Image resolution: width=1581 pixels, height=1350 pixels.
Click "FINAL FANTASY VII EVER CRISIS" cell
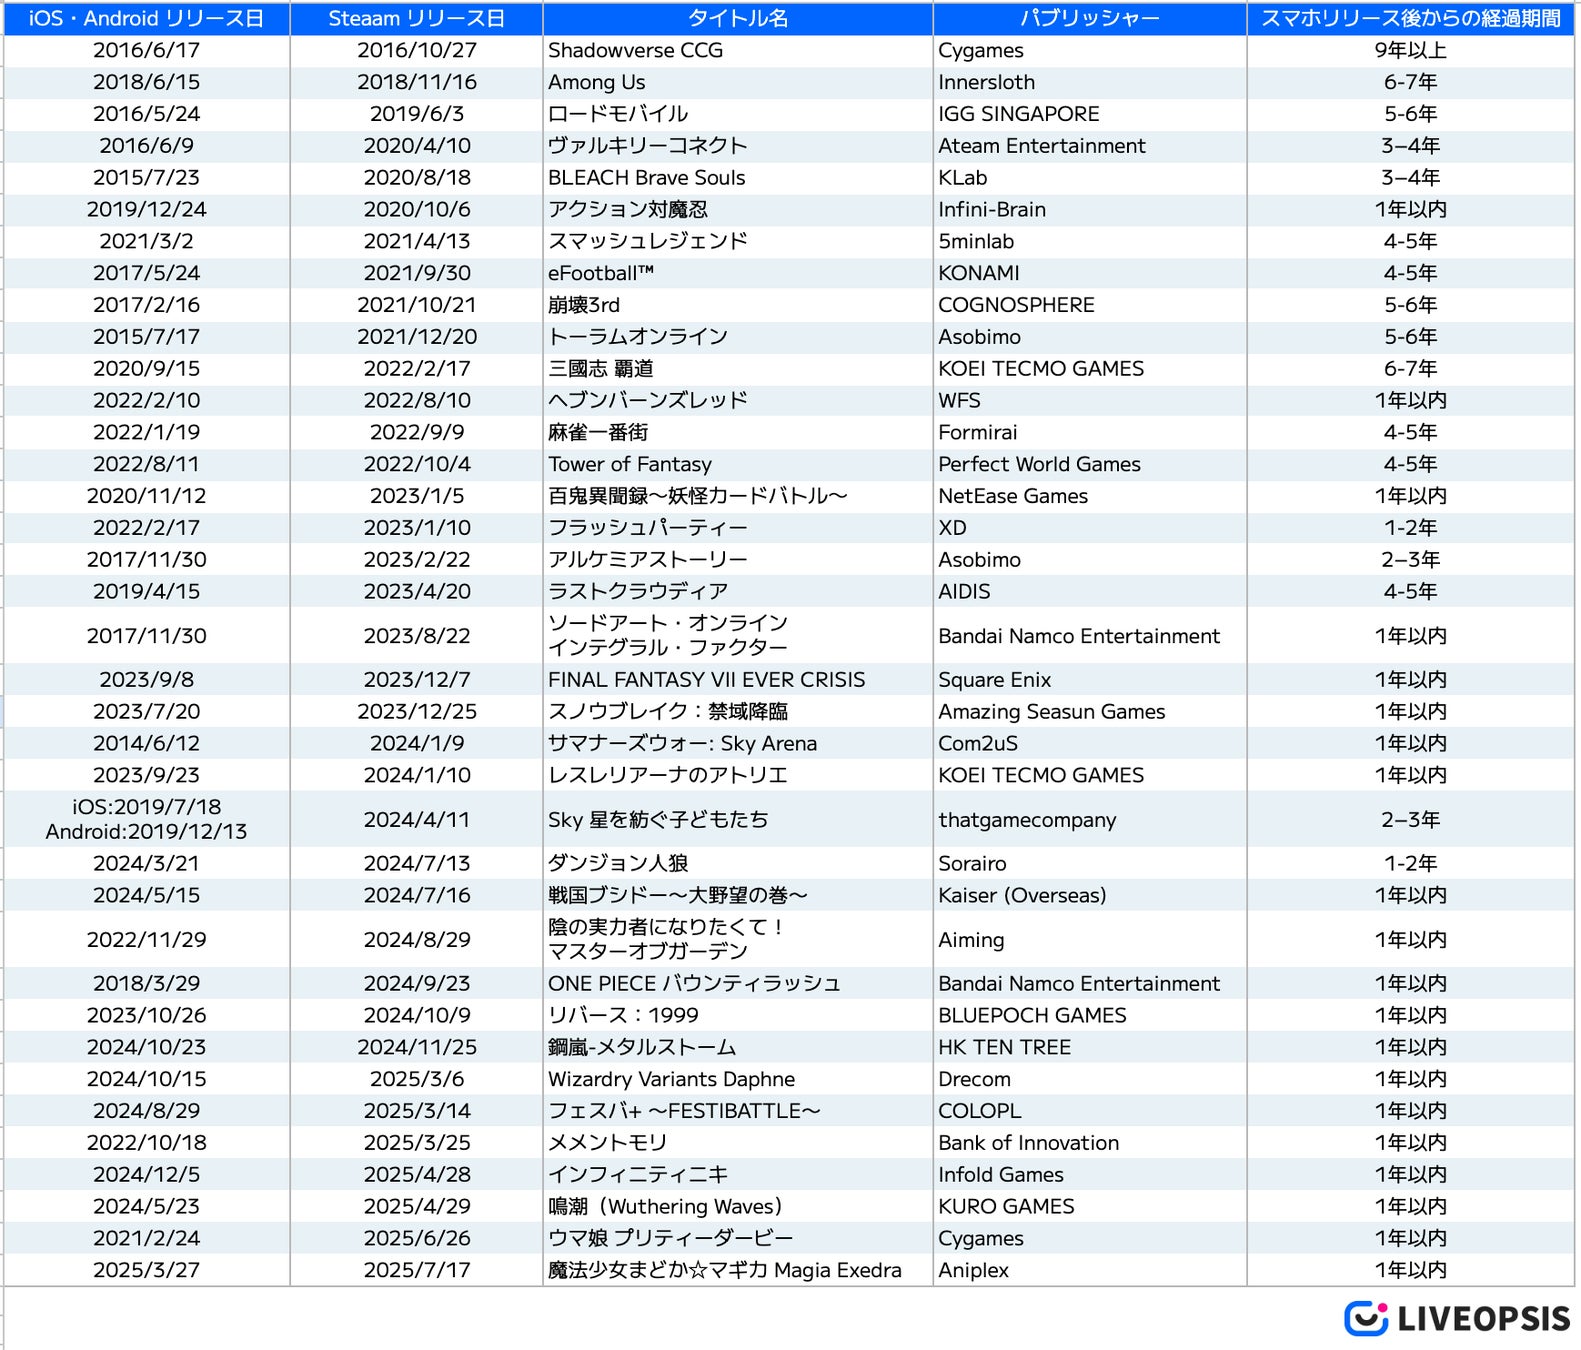tap(738, 680)
